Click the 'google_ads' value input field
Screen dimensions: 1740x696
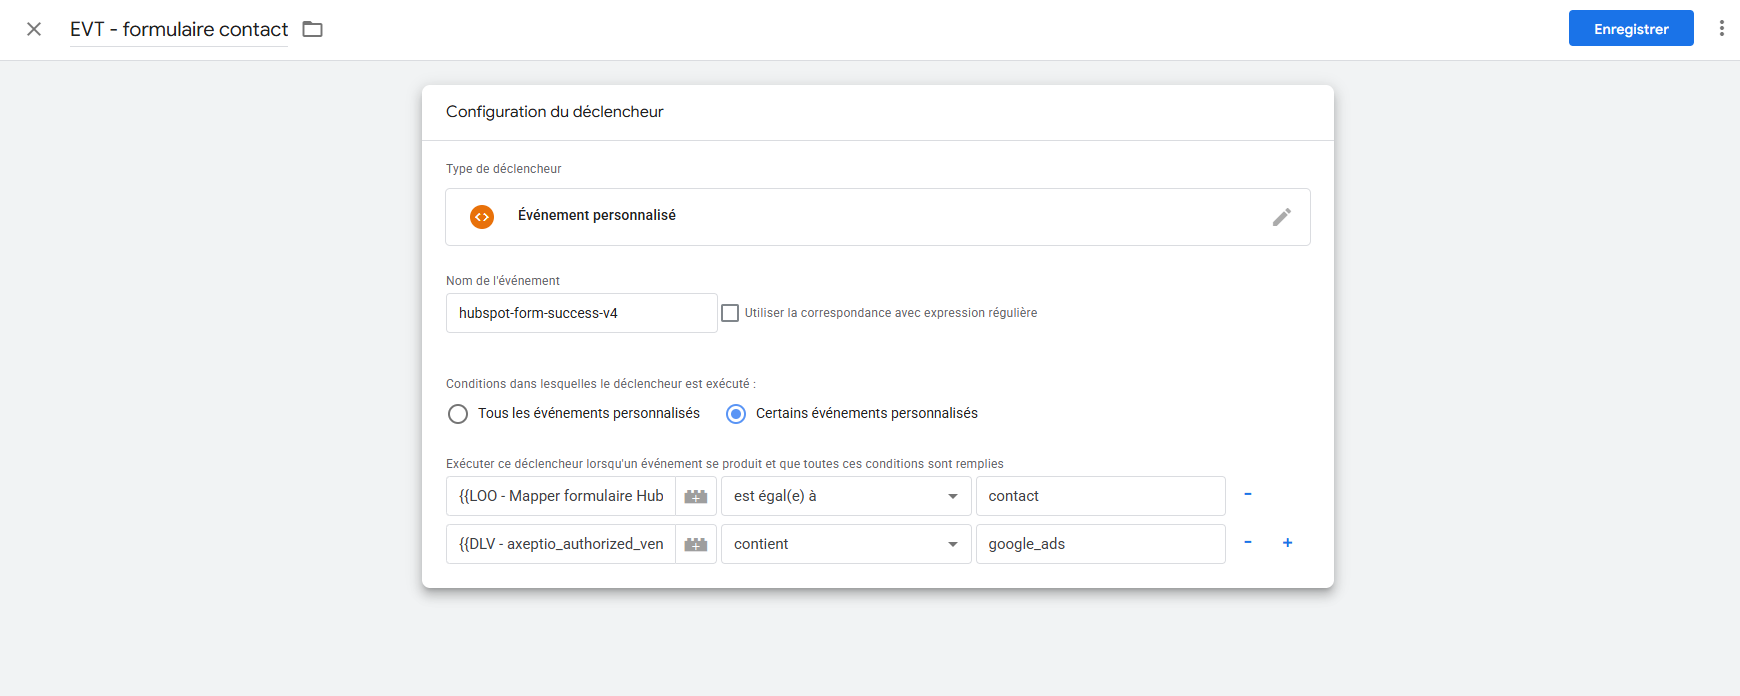(1100, 544)
